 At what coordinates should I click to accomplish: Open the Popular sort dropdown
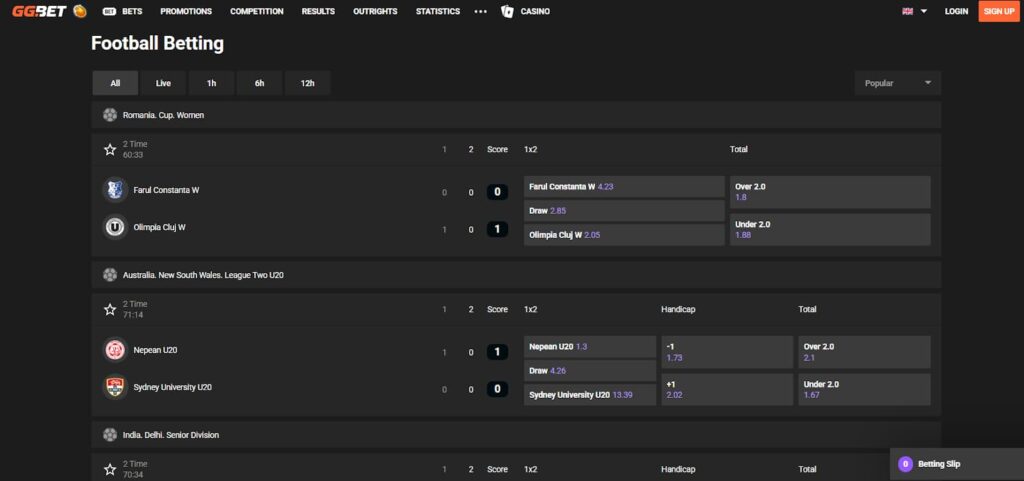[x=898, y=83]
